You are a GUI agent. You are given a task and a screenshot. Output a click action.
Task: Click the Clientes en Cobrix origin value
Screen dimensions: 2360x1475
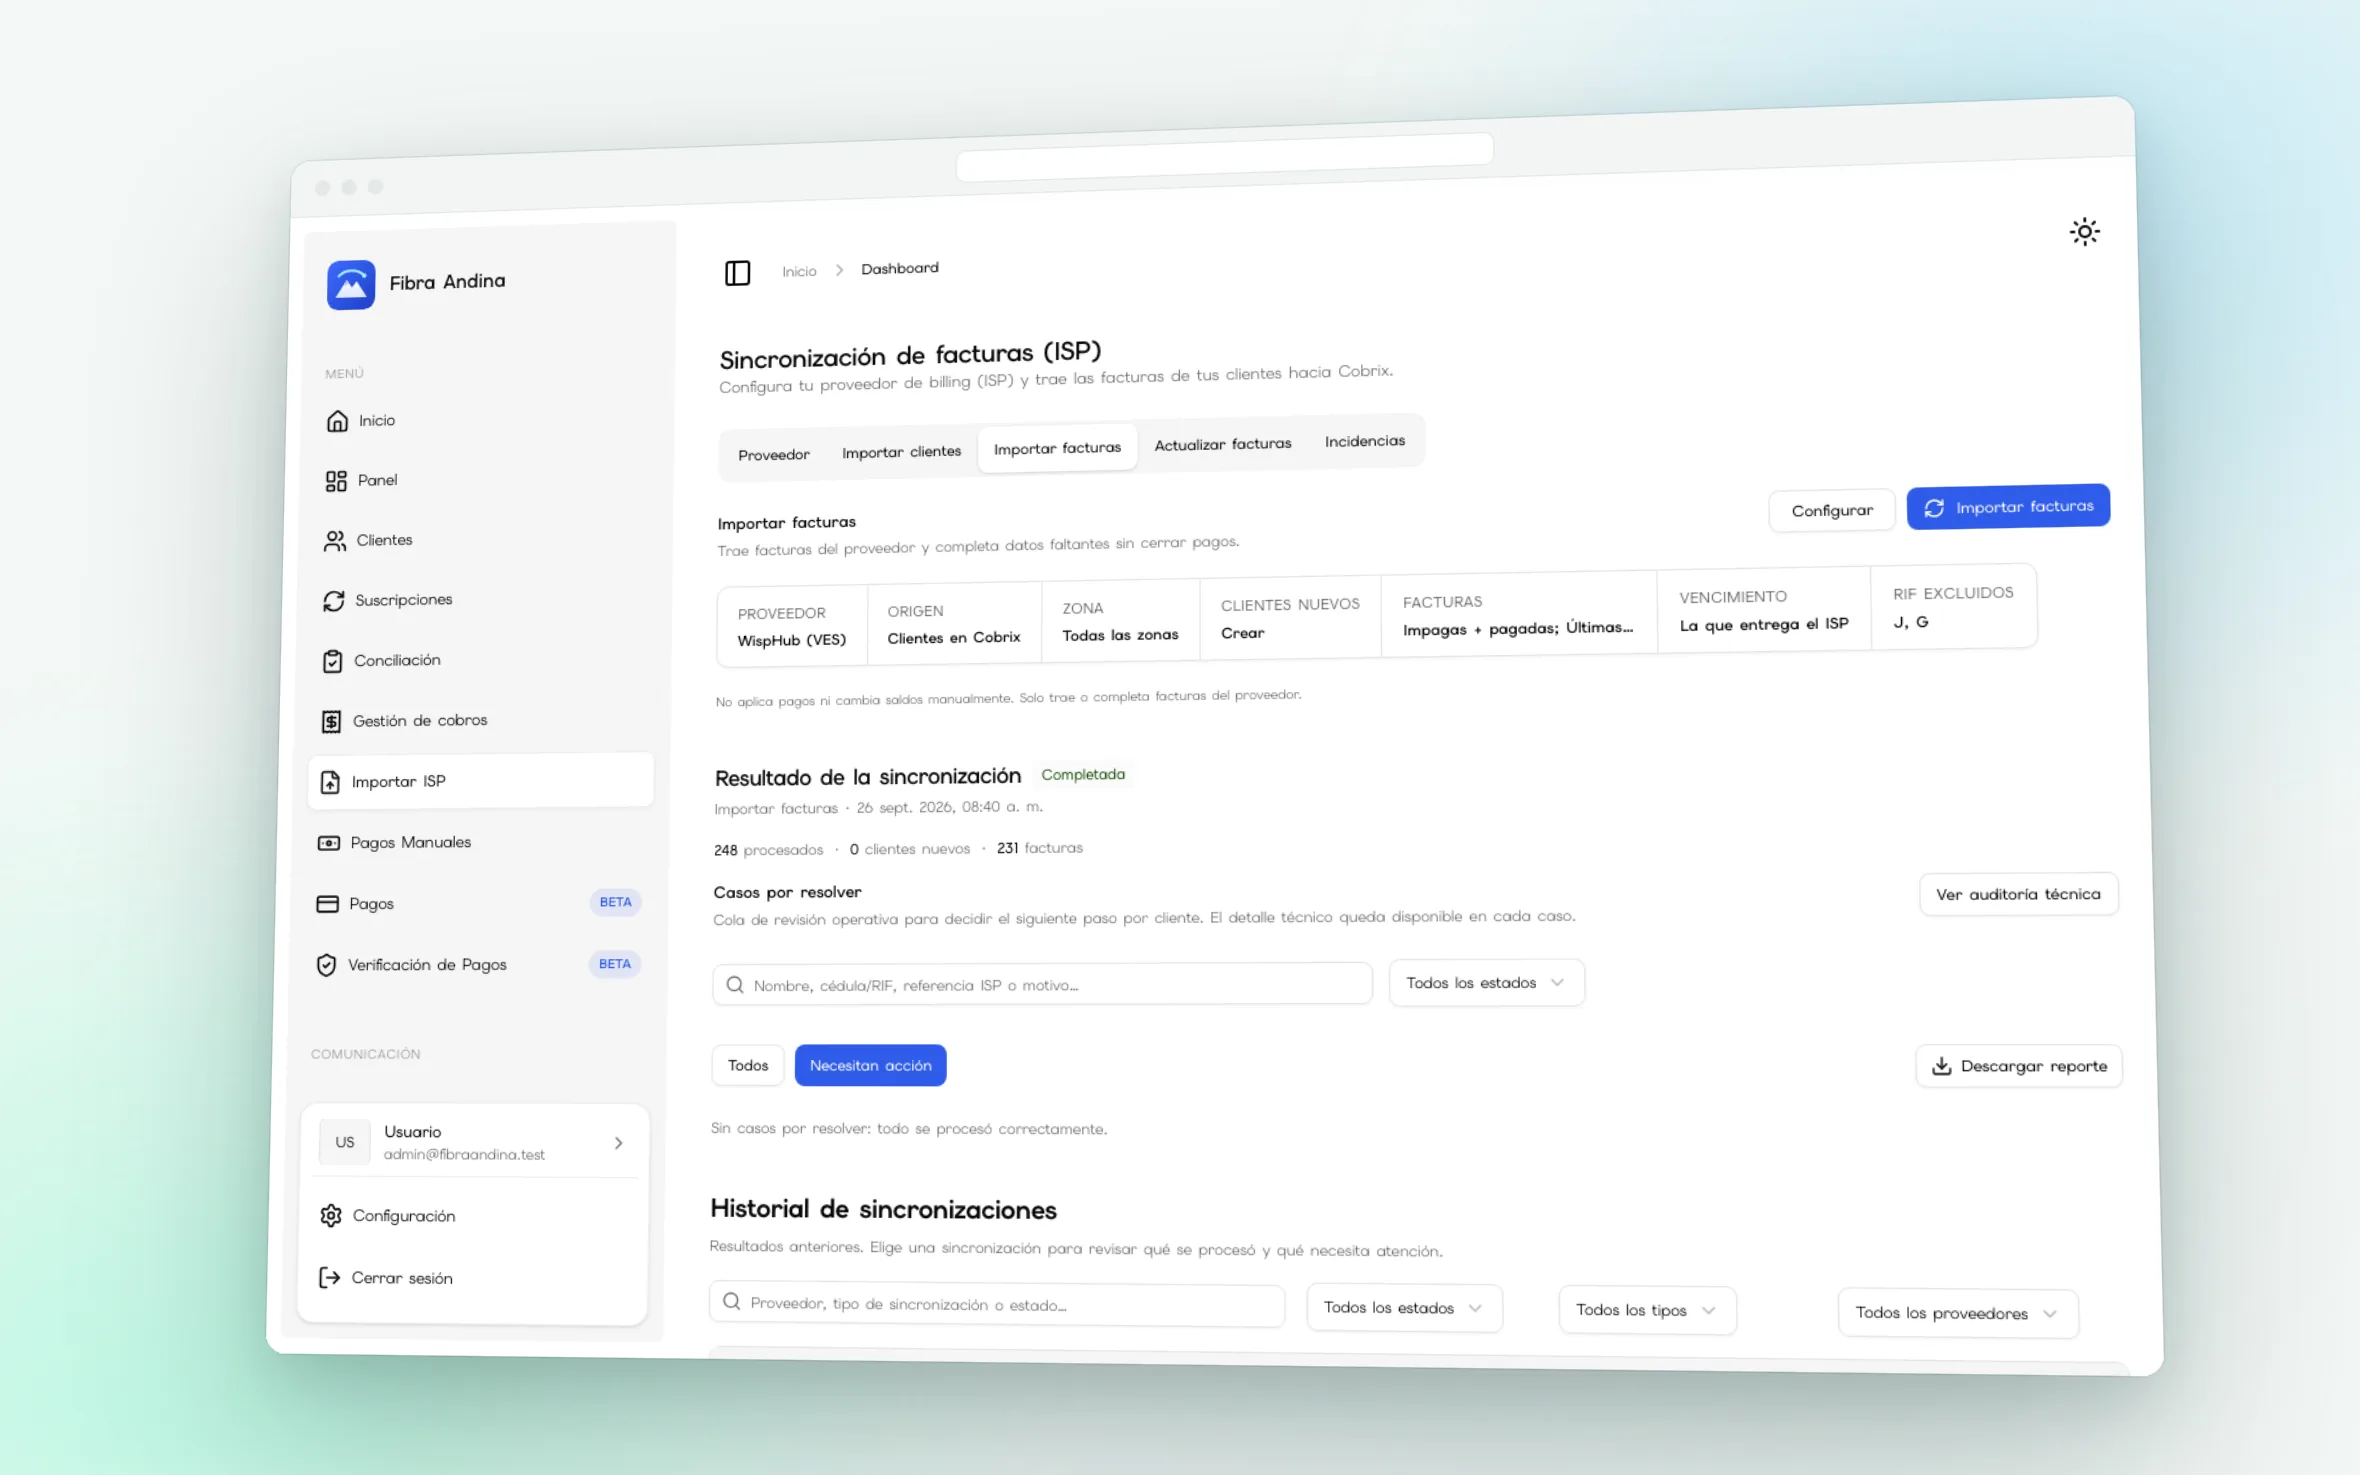pos(954,637)
